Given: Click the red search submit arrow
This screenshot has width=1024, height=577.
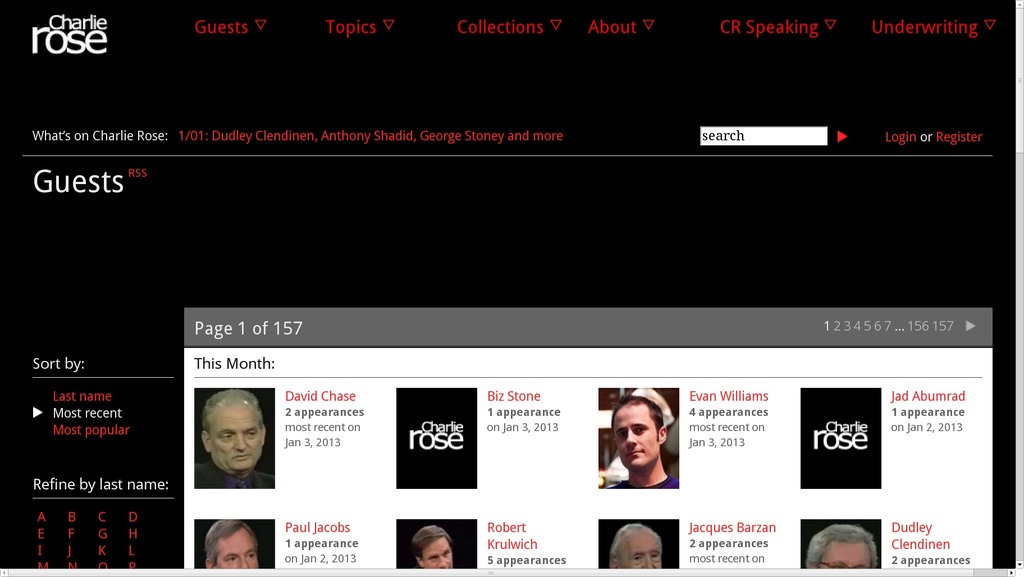Looking at the screenshot, I should pos(842,136).
